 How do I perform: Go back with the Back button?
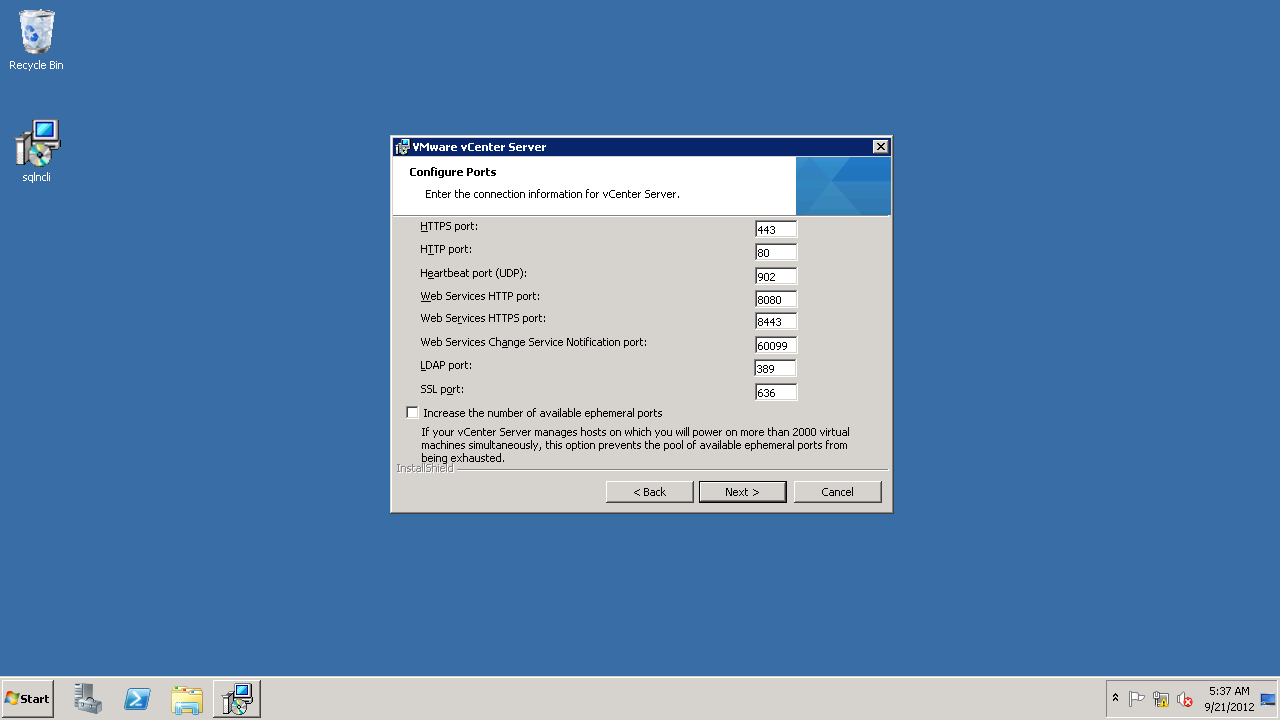coord(649,492)
